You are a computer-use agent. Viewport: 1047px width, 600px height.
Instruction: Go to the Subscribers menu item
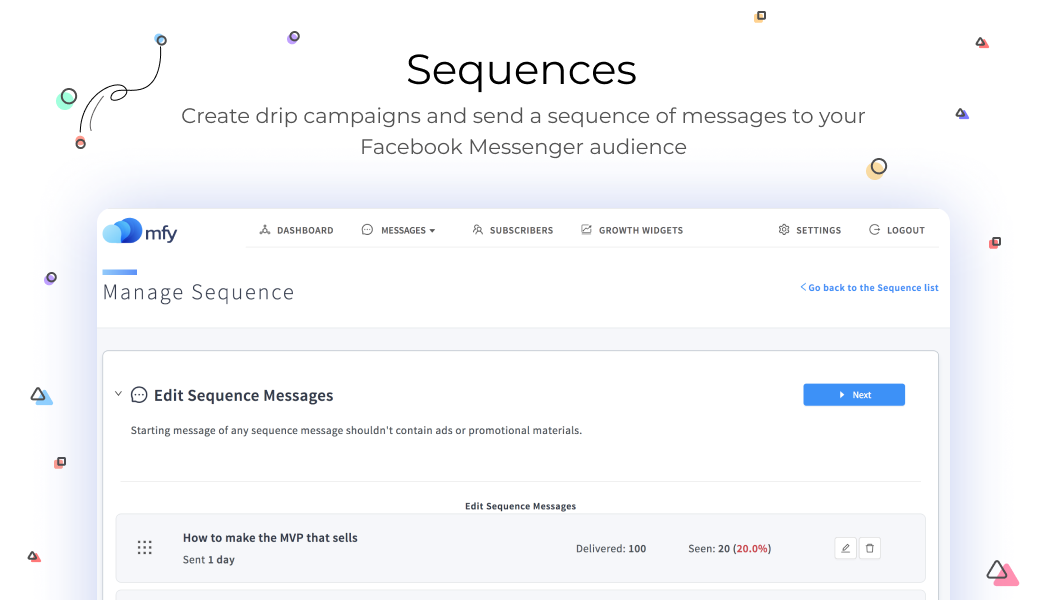521,230
